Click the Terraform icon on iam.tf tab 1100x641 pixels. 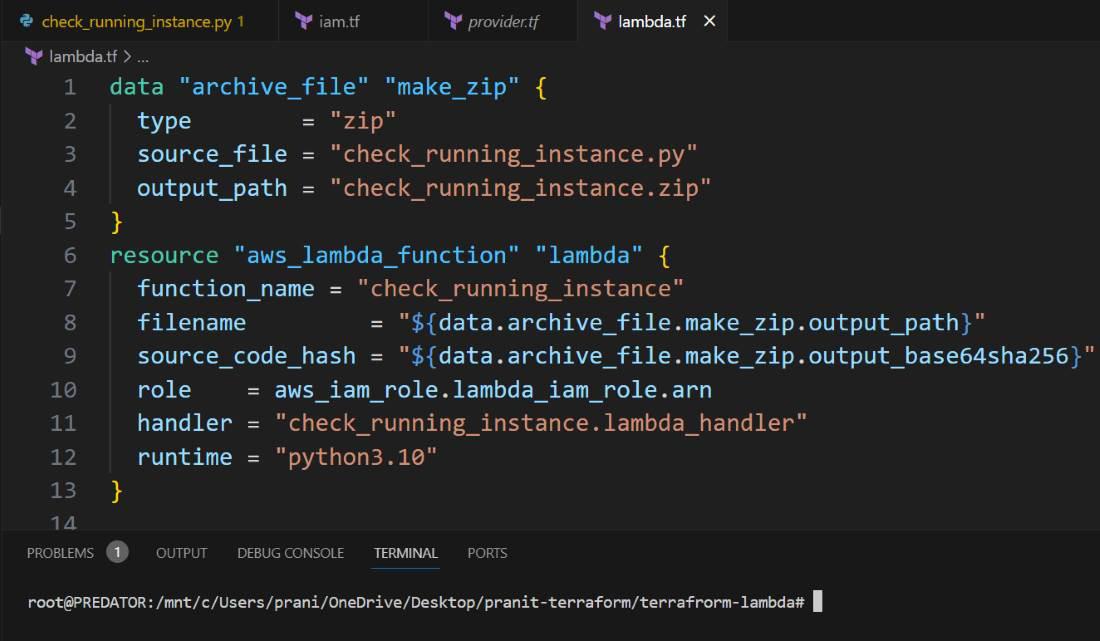(303, 22)
